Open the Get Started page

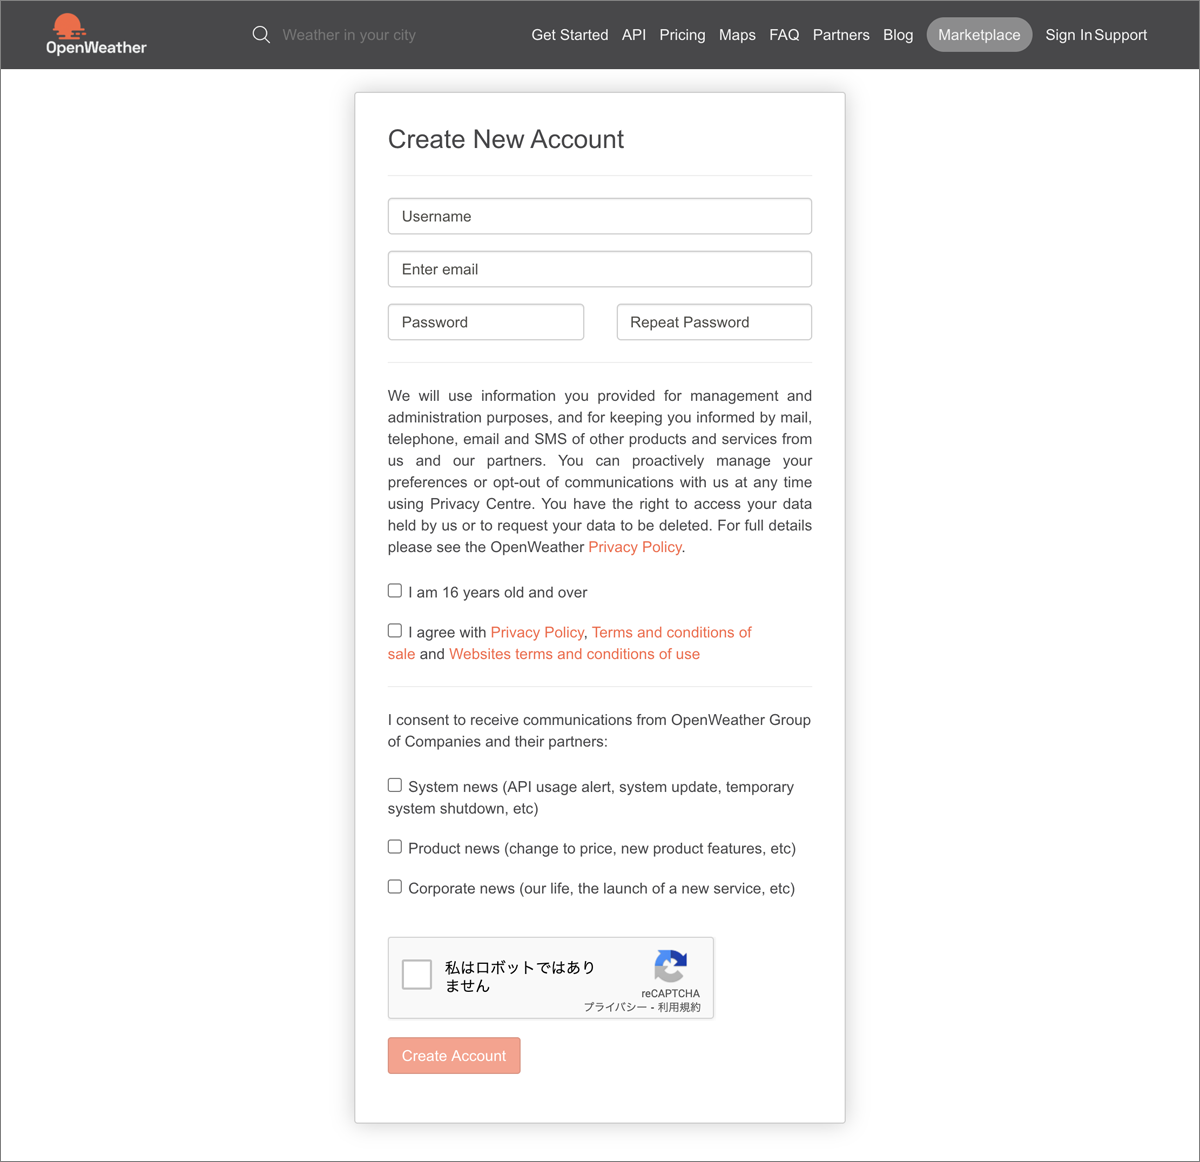pos(570,35)
